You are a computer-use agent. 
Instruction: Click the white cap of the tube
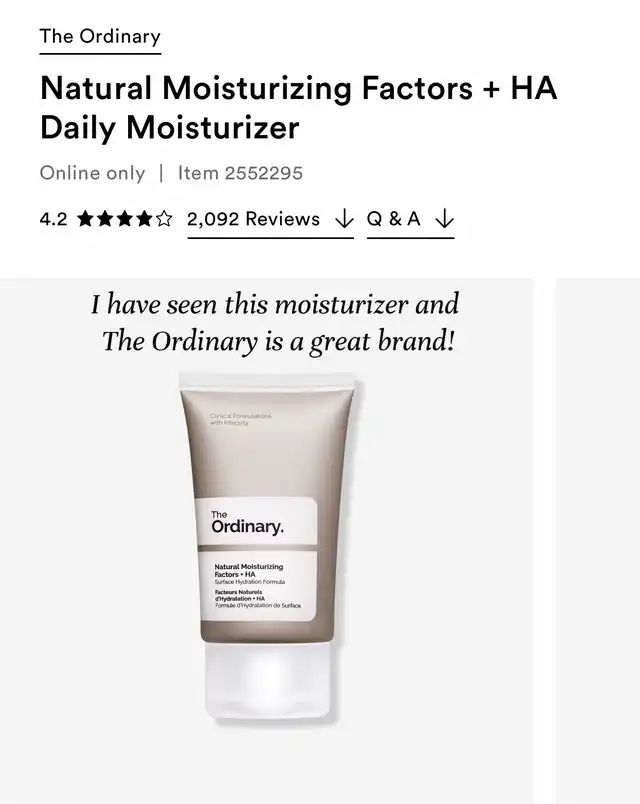click(267, 682)
